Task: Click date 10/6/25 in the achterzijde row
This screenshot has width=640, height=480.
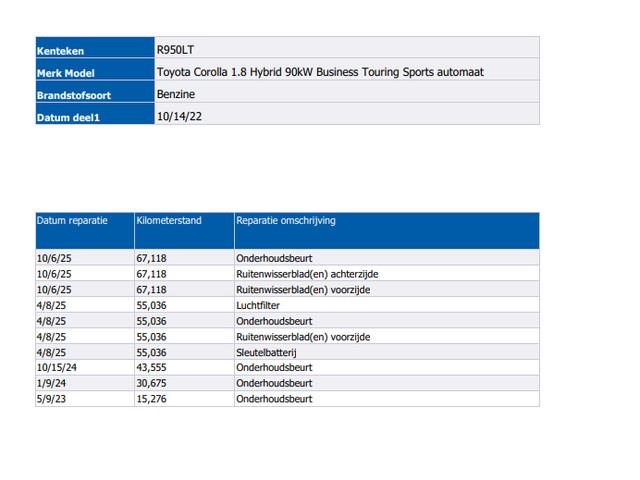Action: tap(54, 274)
